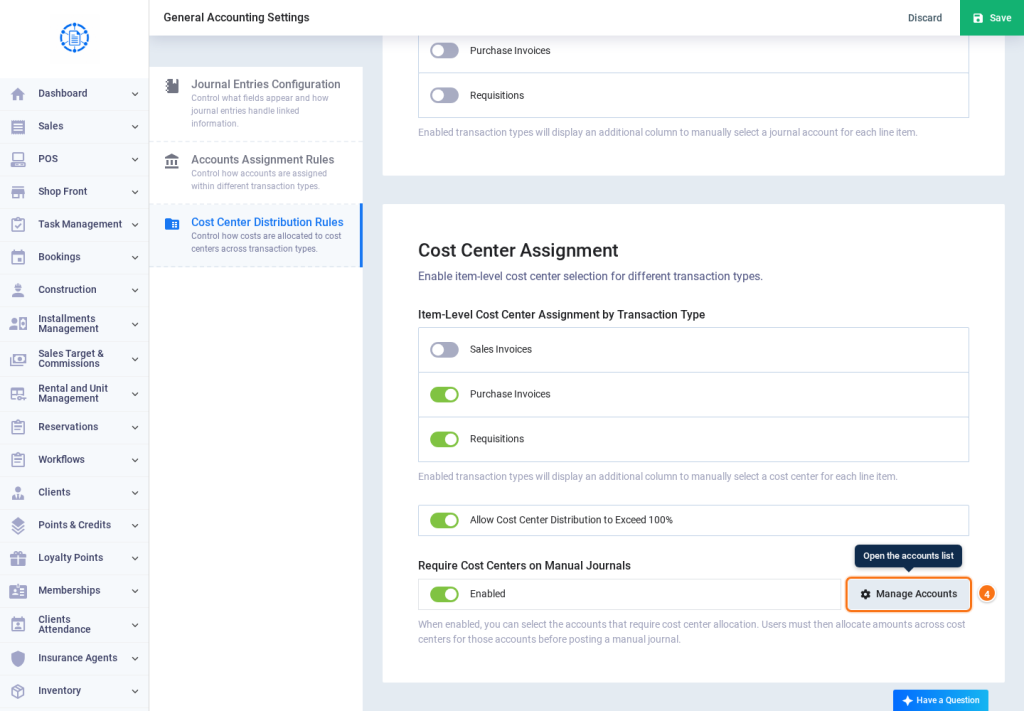Expand the POS chevron

point(135,159)
